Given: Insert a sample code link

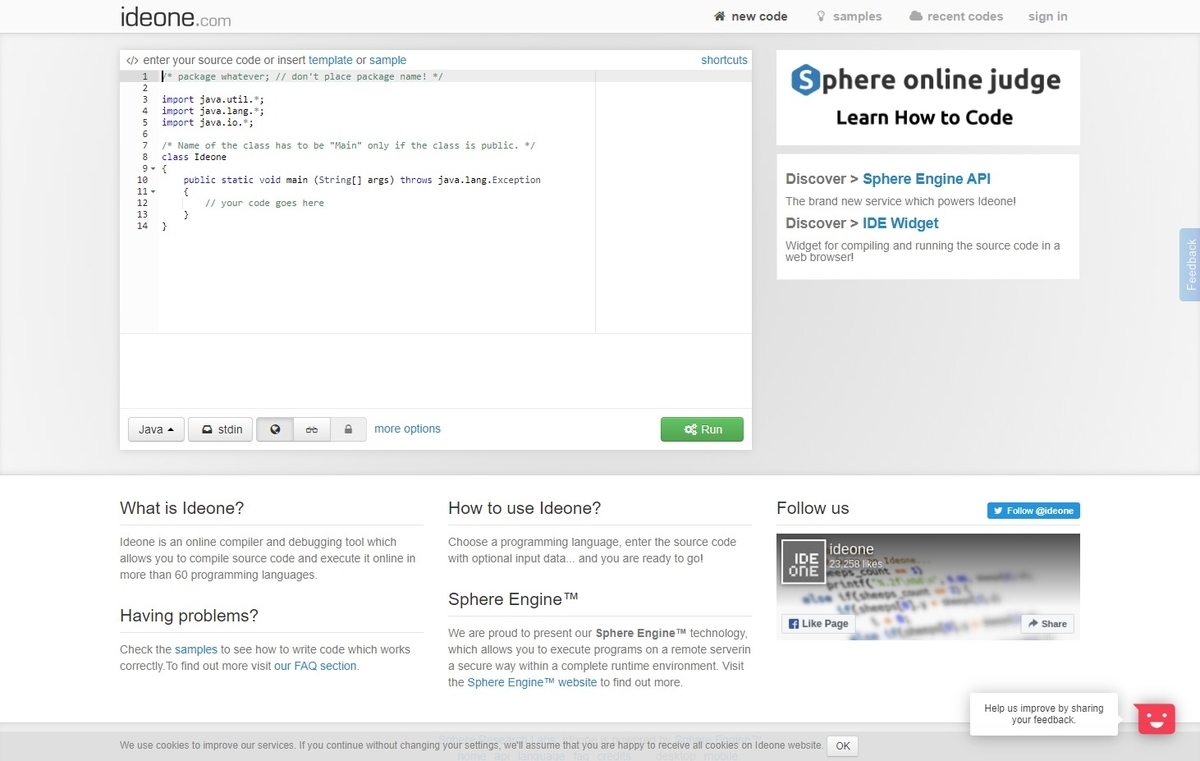Looking at the screenshot, I should 388,60.
